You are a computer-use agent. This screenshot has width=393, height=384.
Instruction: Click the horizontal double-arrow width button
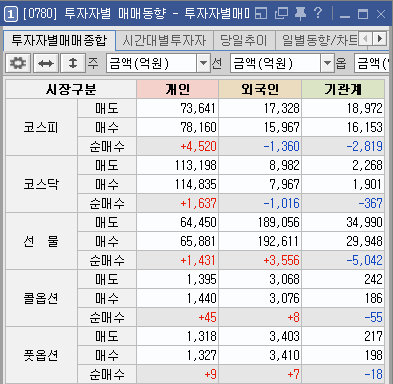pyautogui.click(x=46, y=63)
